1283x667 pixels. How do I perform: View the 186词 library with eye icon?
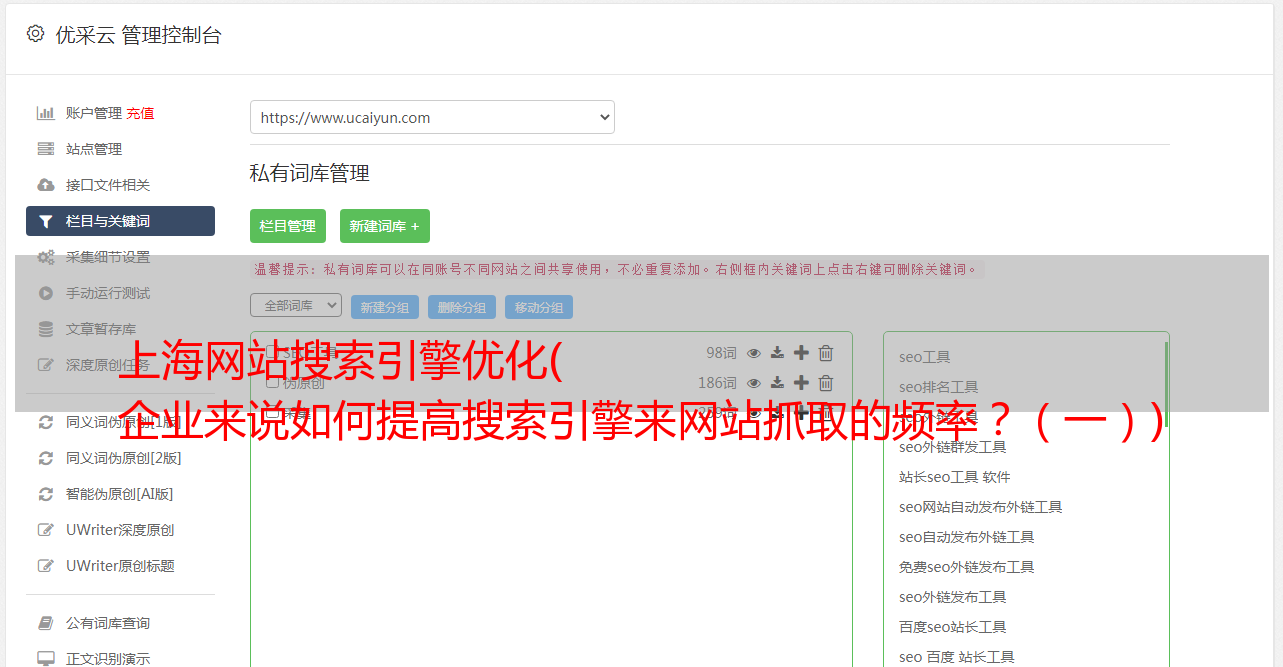[x=754, y=383]
